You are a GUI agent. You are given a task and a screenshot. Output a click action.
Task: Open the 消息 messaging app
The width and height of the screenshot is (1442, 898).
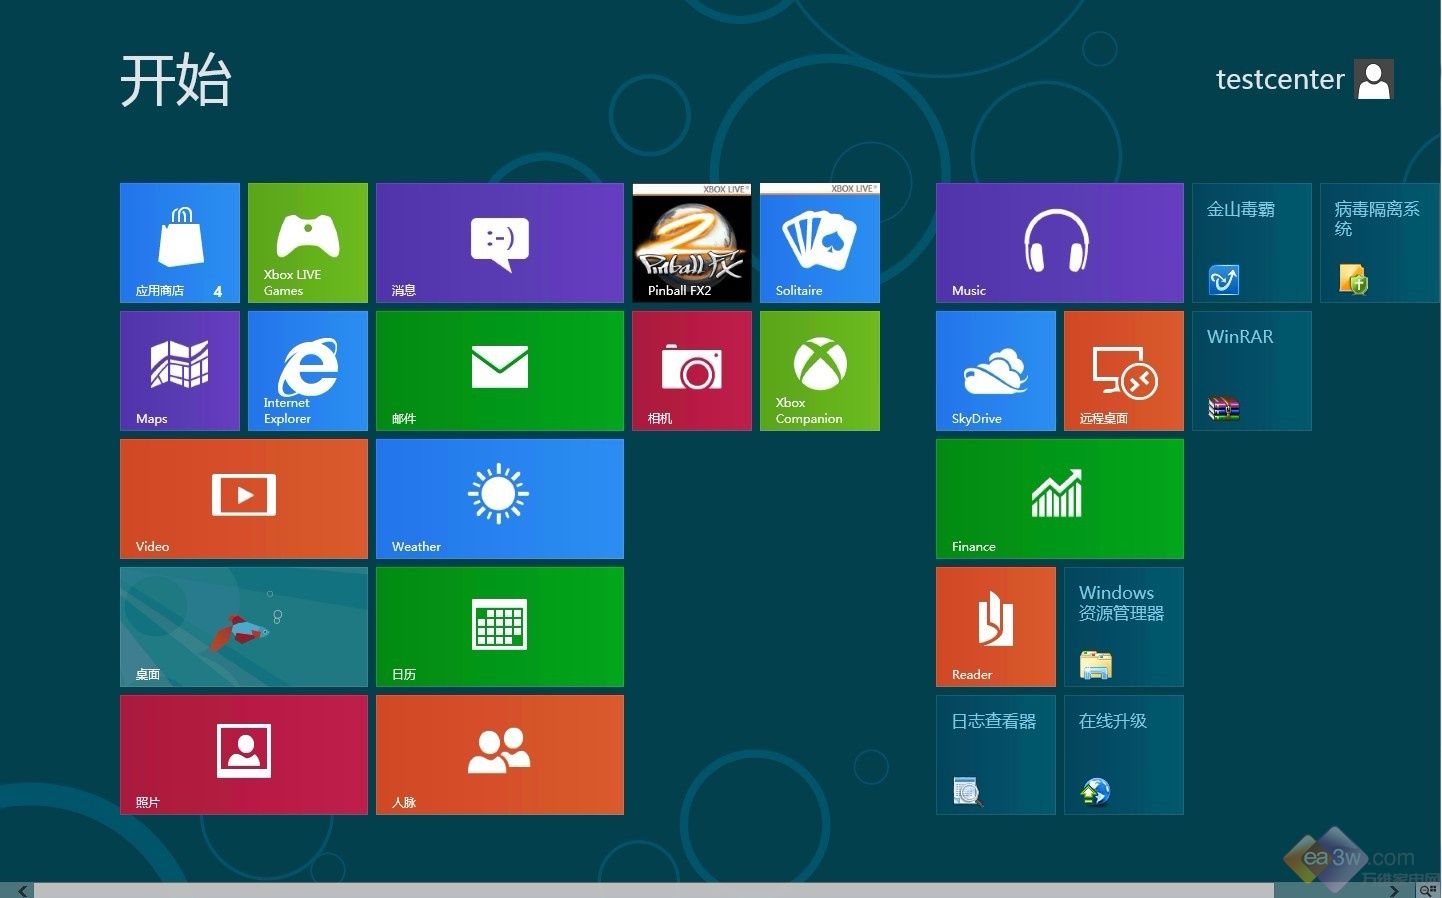tap(499, 242)
